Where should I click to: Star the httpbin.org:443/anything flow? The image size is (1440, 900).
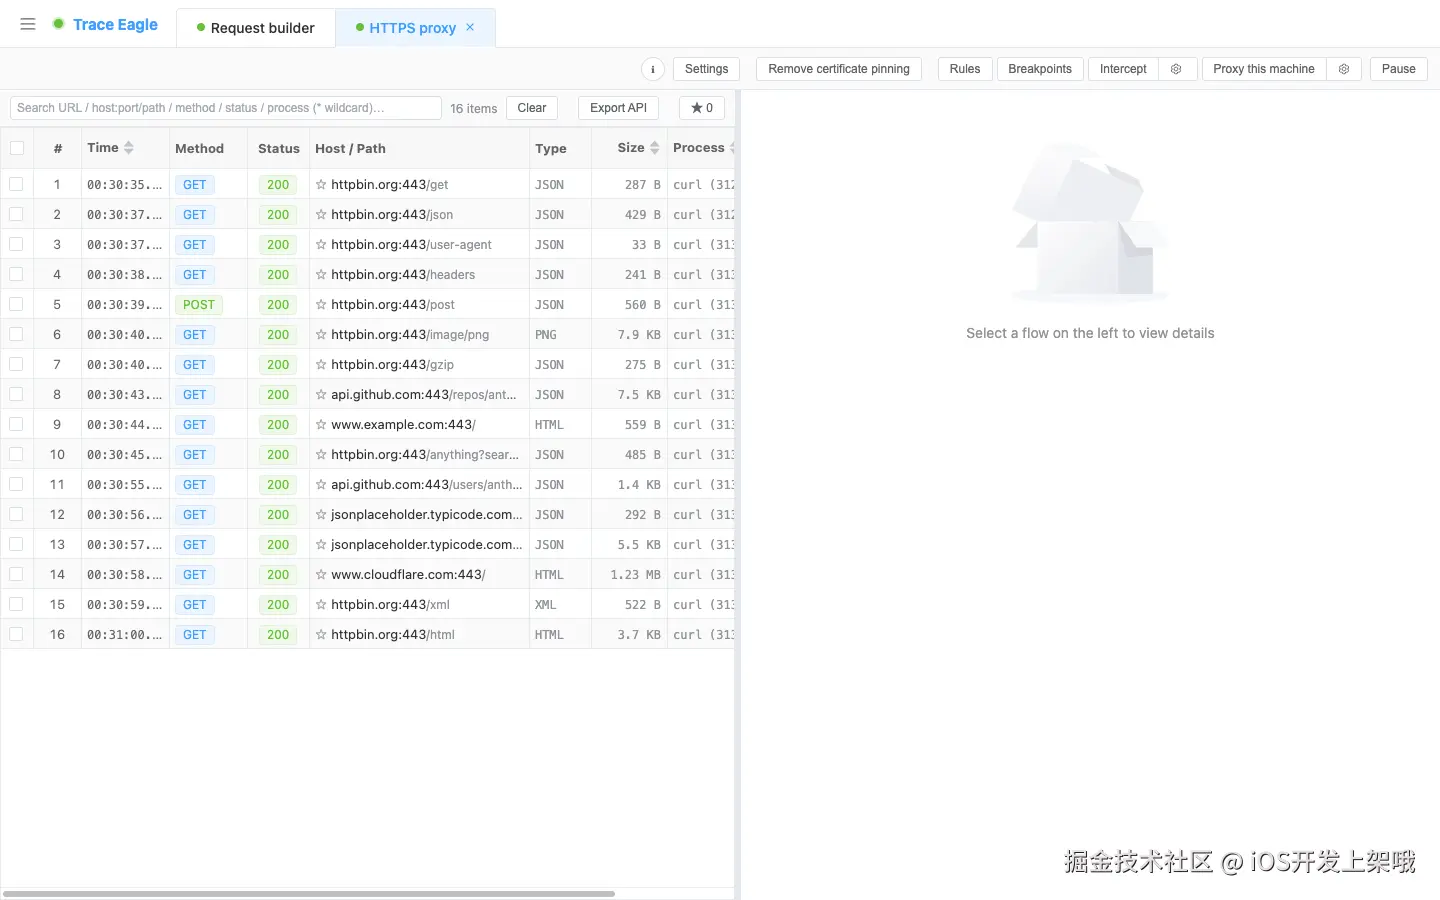point(321,454)
